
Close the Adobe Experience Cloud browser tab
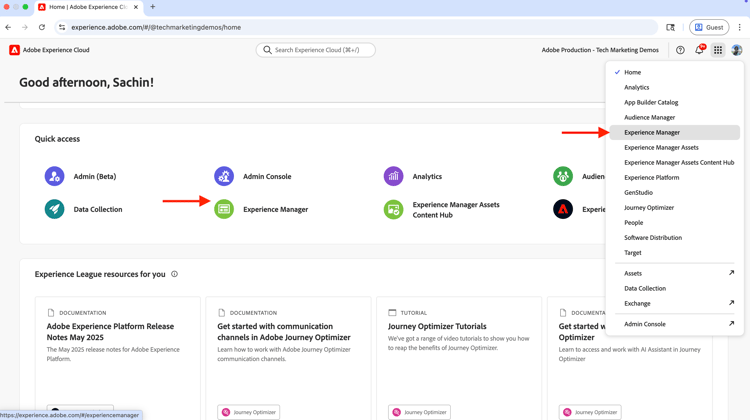click(x=136, y=7)
